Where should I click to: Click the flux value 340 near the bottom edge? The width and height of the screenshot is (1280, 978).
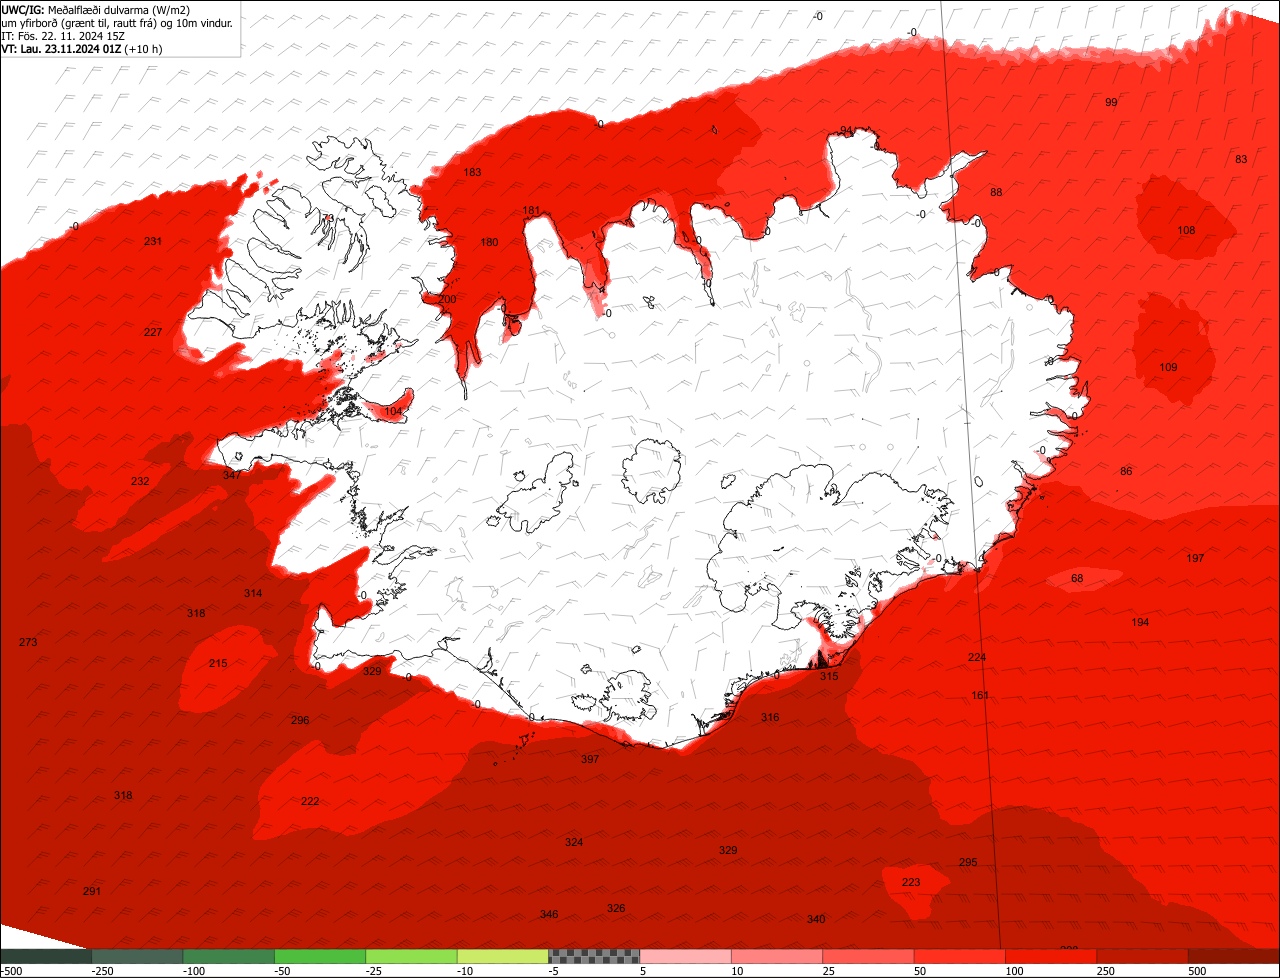click(x=816, y=919)
